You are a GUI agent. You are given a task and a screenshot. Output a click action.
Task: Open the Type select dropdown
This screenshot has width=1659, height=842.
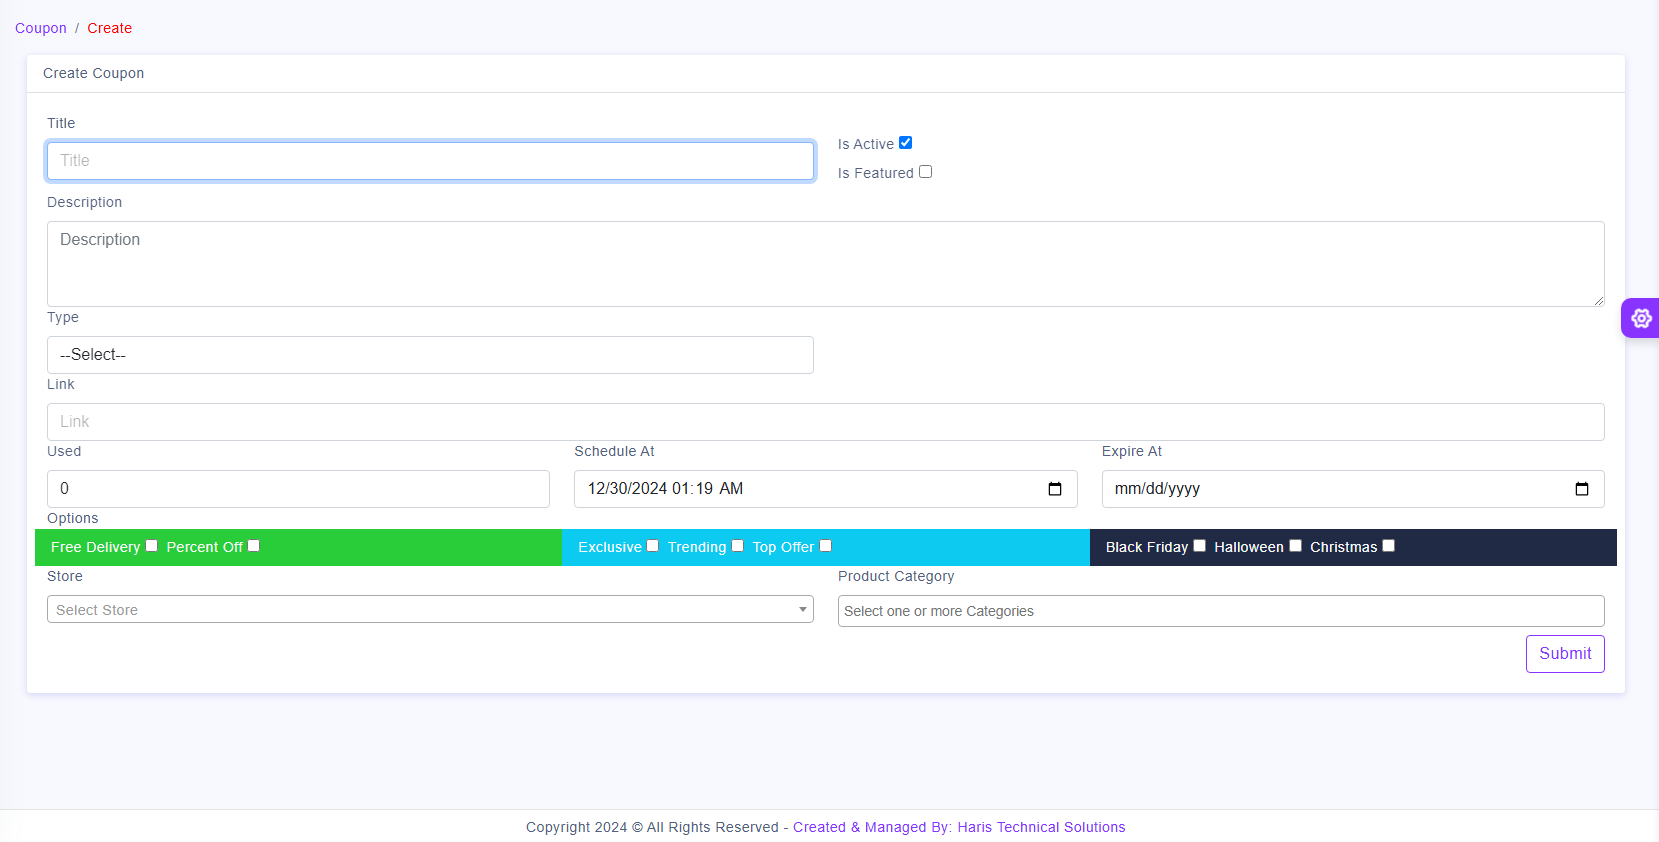(x=430, y=355)
